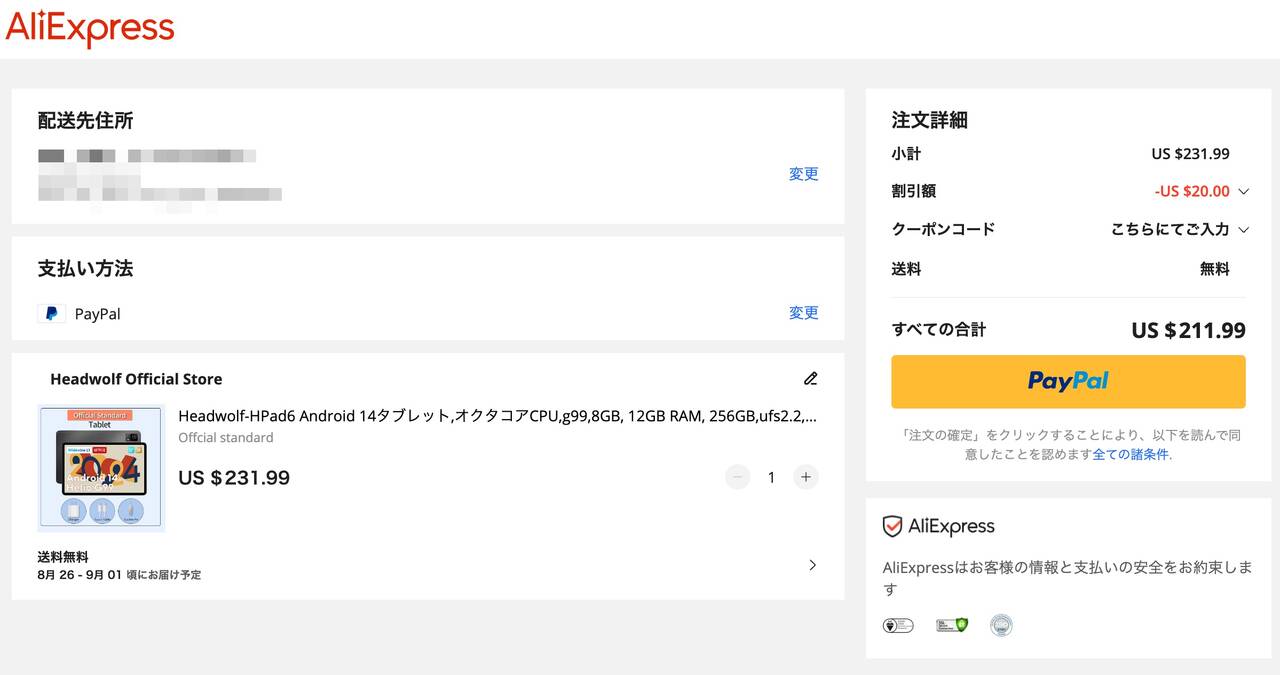Click the AliExpress logo in the header
Screen dimensions: 1280x675
pyautogui.click(x=90, y=29)
